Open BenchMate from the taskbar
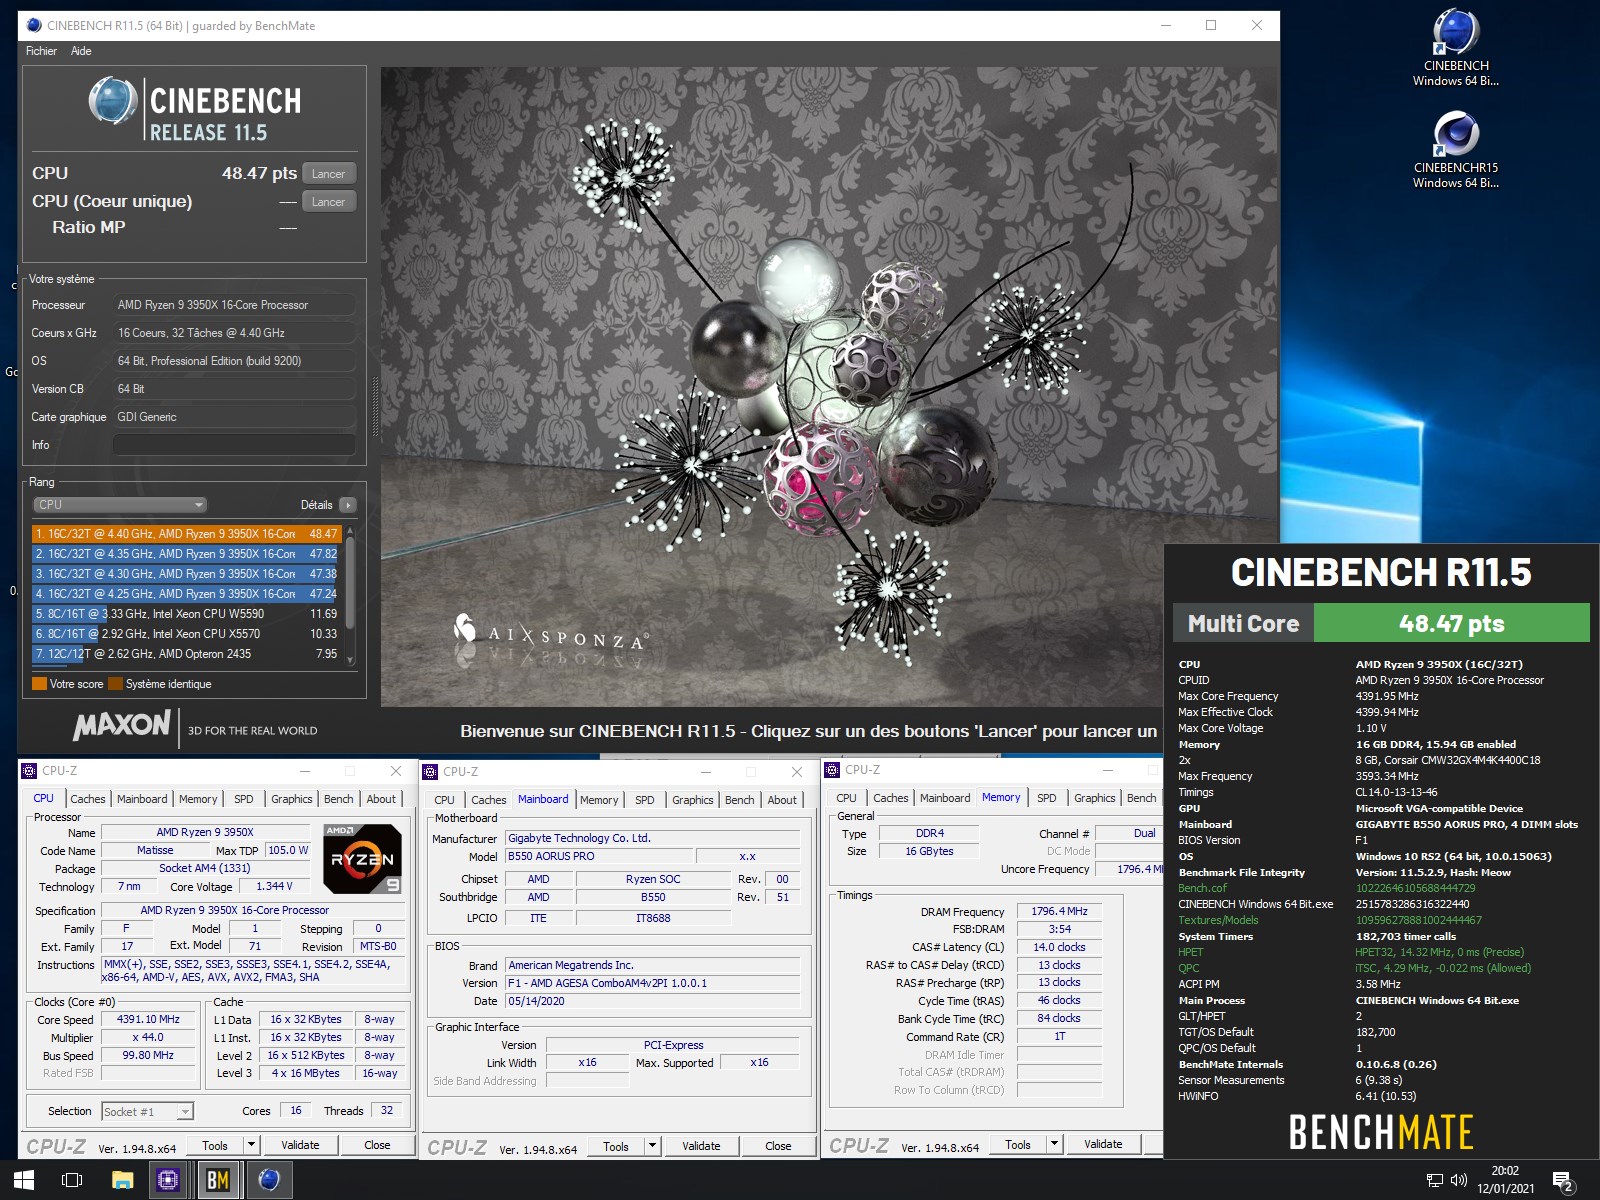The width and height of the screenshot is (1600, 1200). (218, 1180)
